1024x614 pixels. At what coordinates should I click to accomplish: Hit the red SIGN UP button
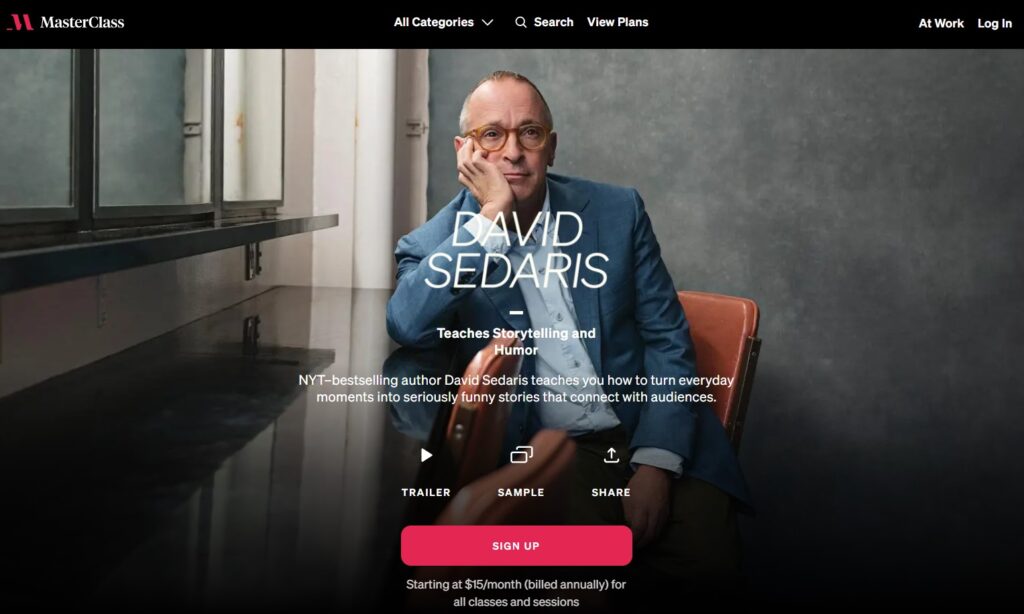point(516,545)
